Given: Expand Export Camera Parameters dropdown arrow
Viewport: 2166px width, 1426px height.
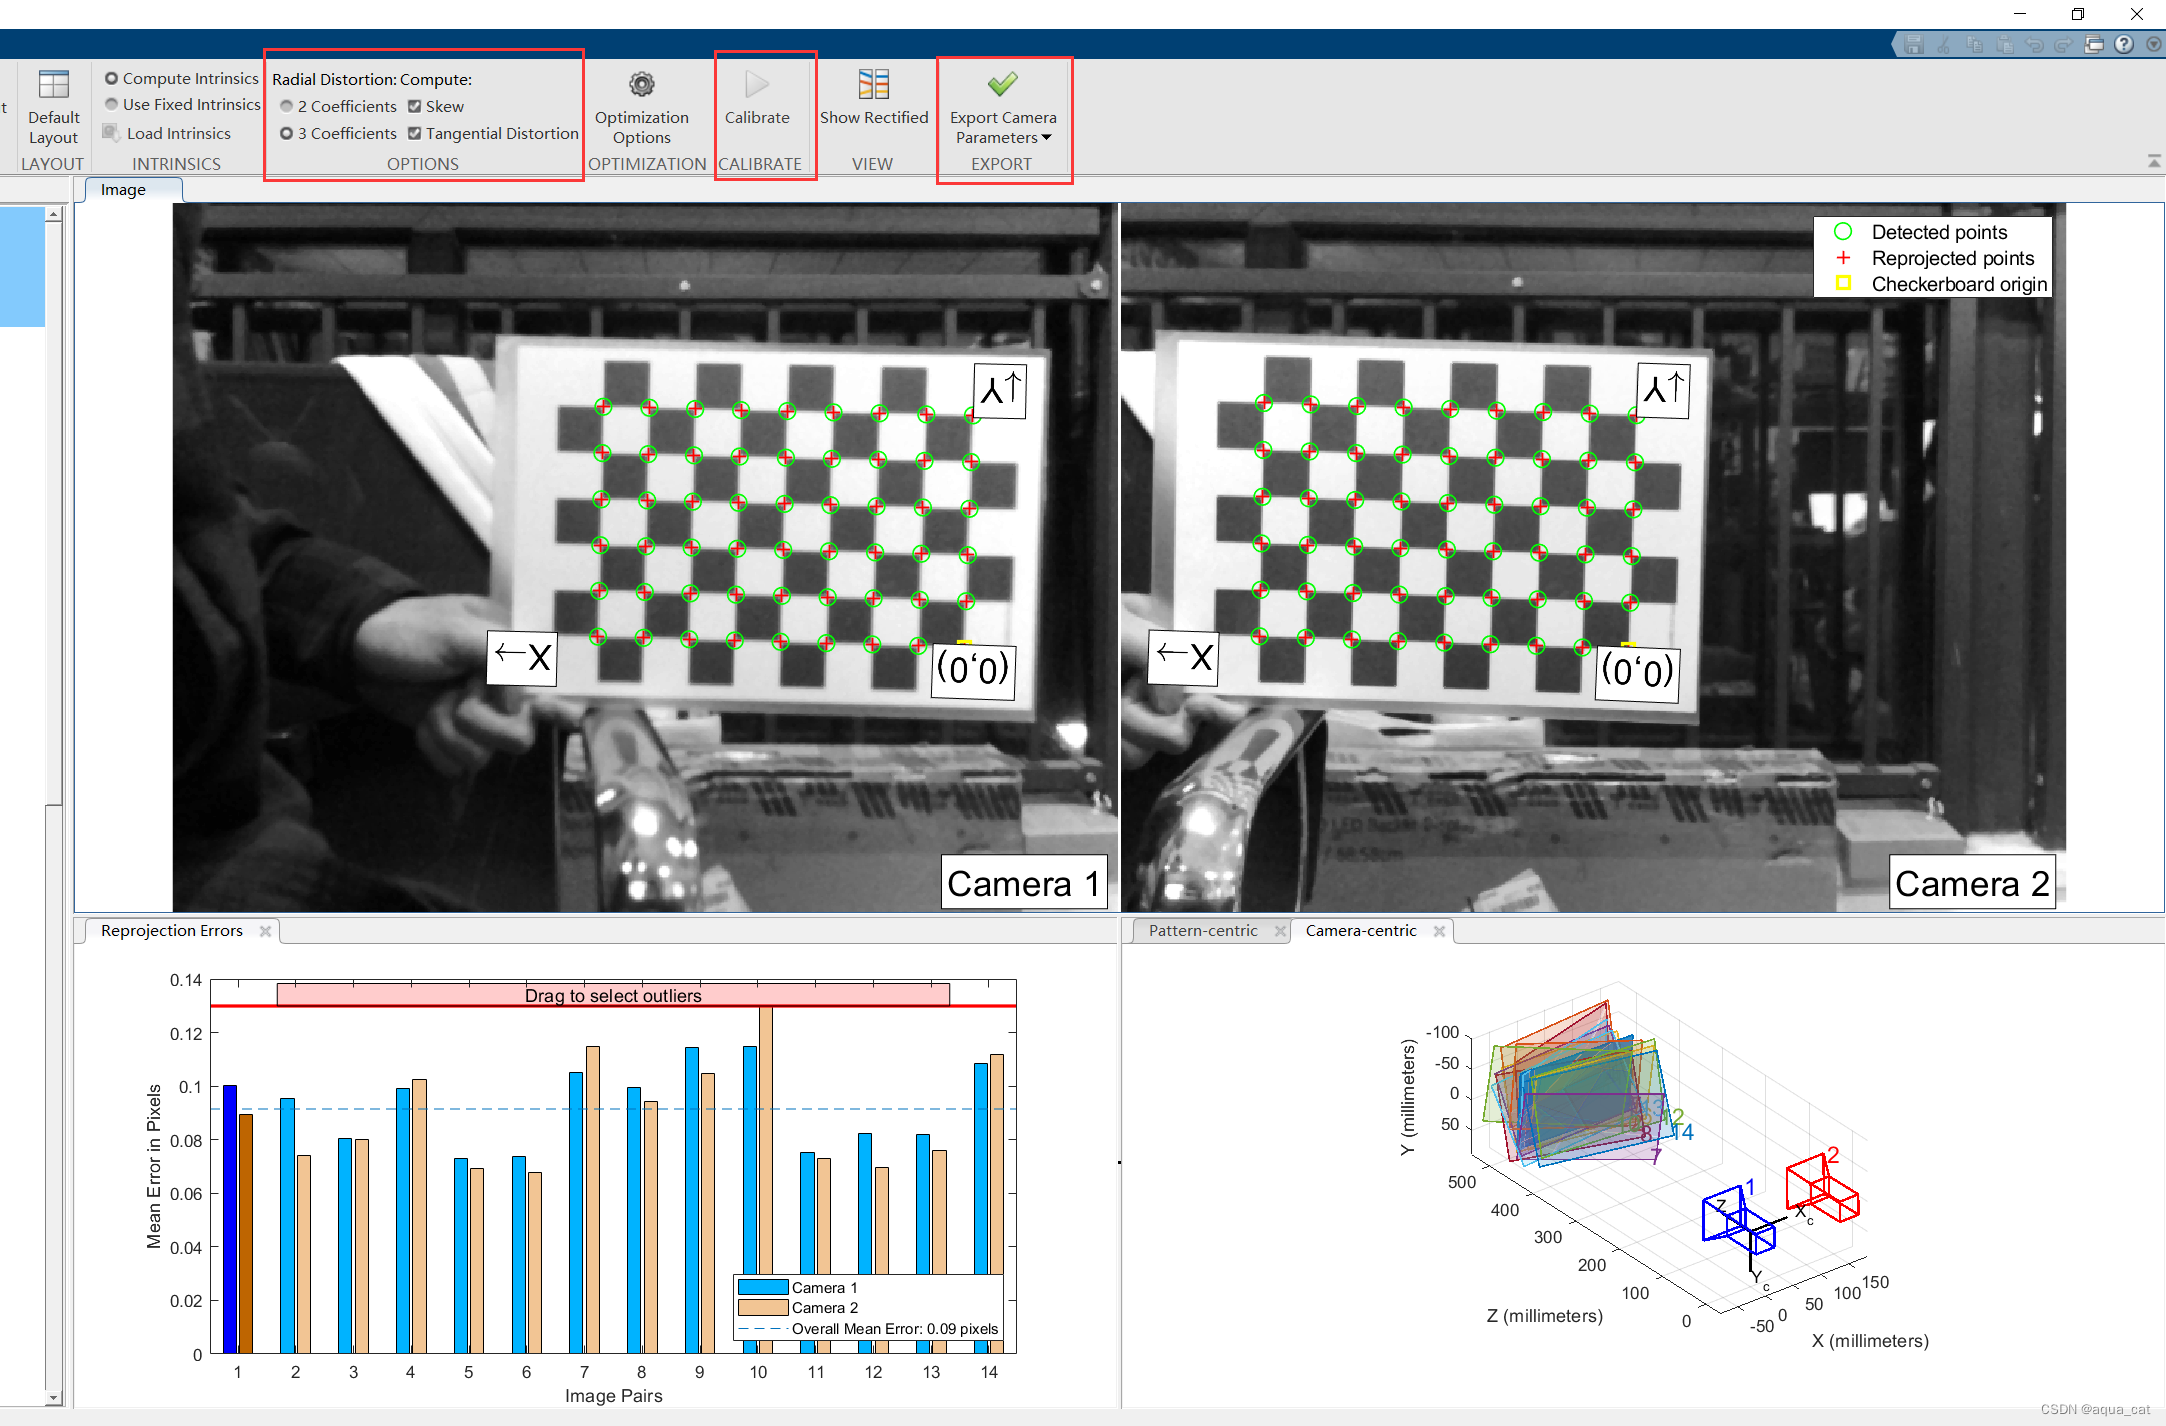Looking at the screenshot, I should click(x=1047, y=138).
